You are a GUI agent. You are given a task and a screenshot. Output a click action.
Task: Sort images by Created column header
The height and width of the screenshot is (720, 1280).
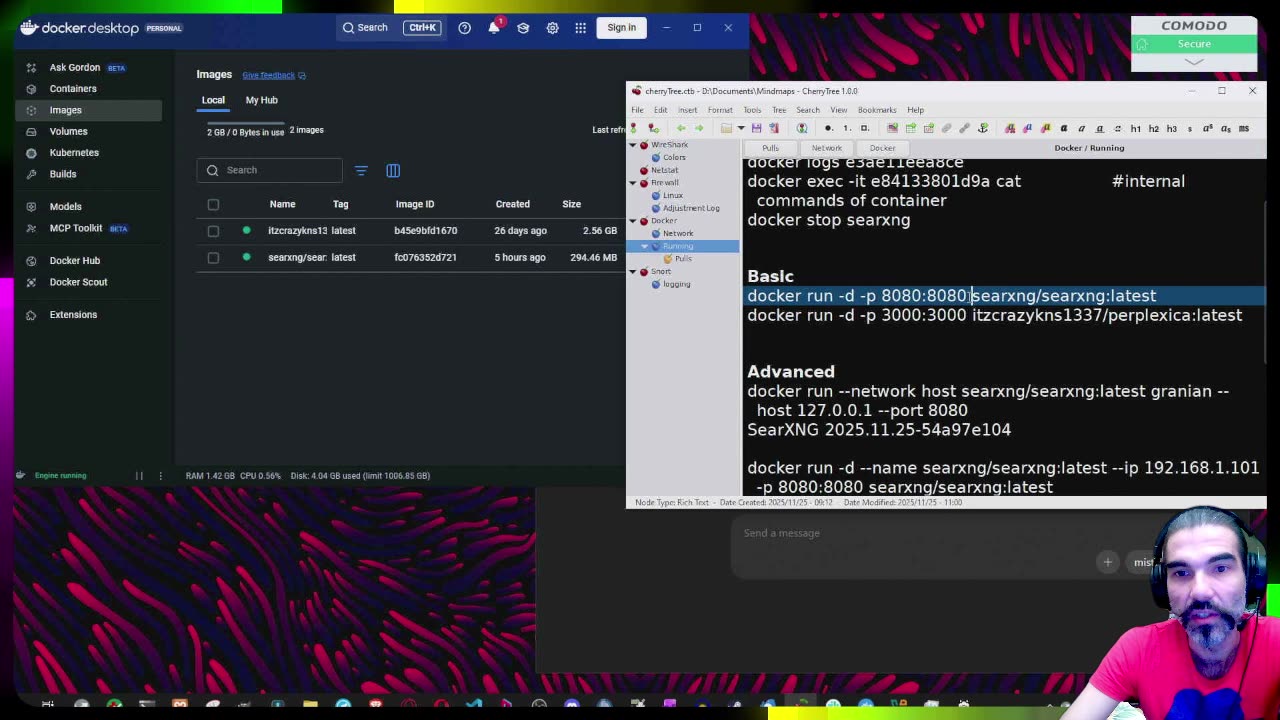[x=512, y=204]
